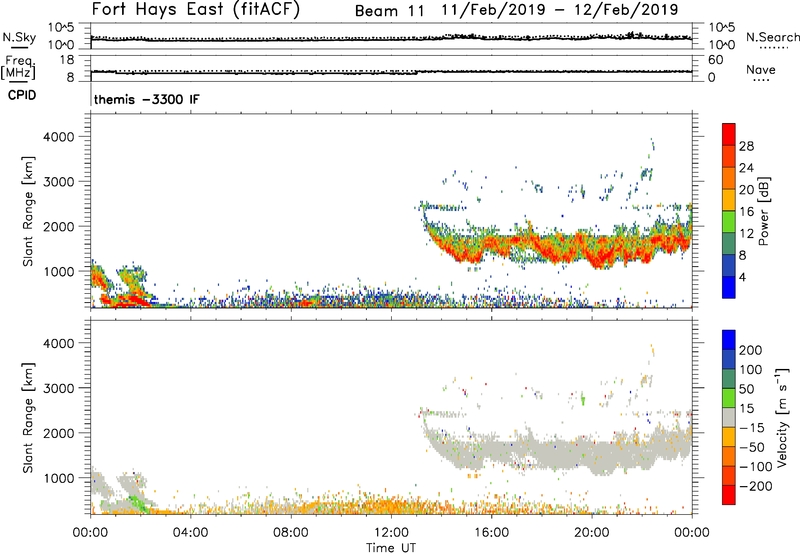800x554 pixels.
Task: Pick the yellow 16–20 dB Power colorbar segment
Action: point(729,200)
